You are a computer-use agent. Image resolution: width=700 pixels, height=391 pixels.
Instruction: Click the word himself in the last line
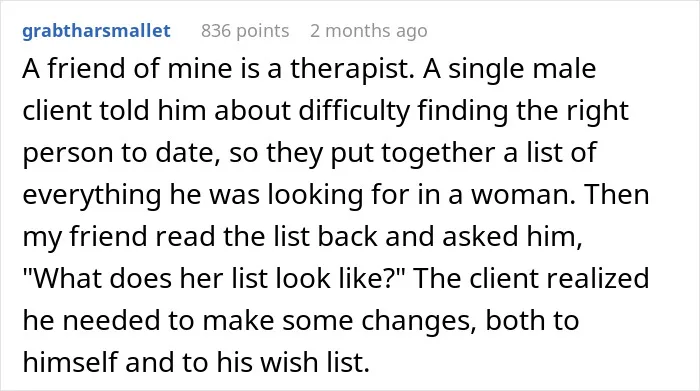(70, 362)
